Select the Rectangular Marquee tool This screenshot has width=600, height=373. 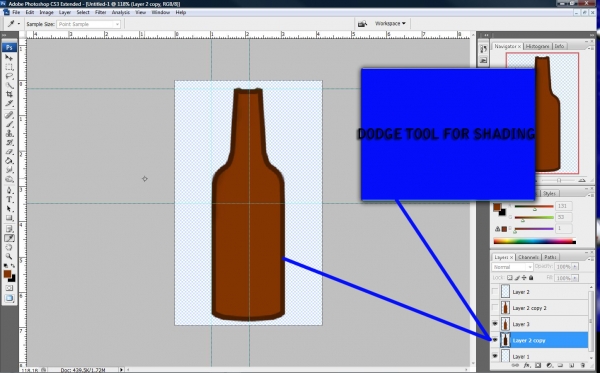coord(9,67)
